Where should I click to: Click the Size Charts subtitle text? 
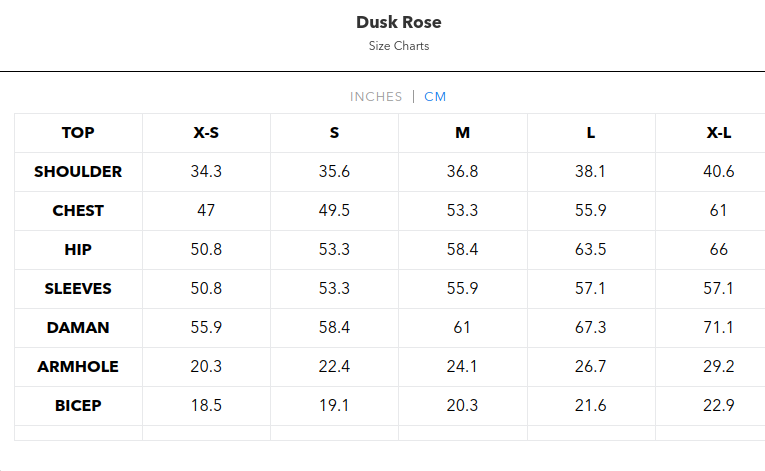[x=398, y=46]
